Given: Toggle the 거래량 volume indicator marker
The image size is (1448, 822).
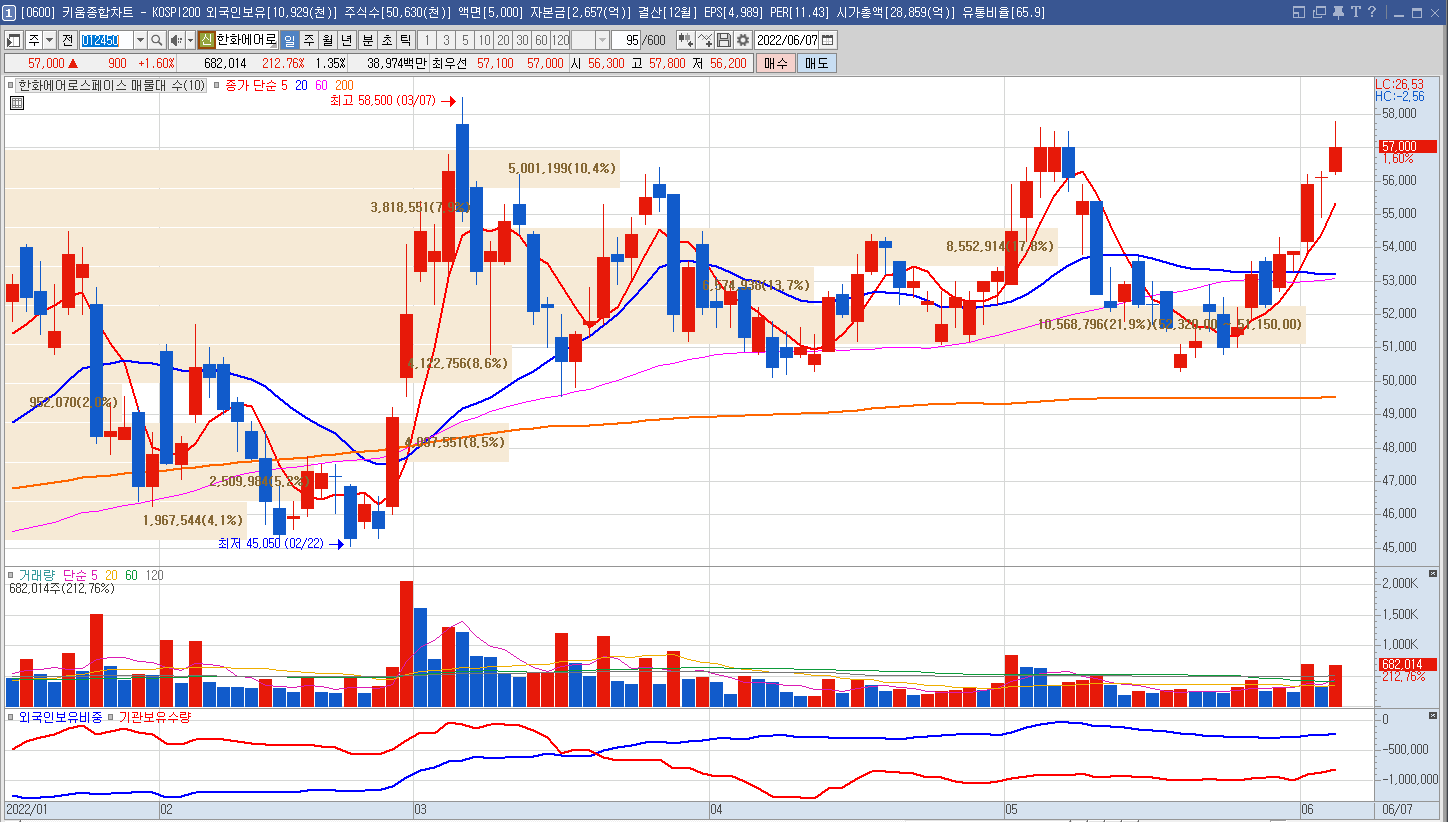Looking at the screenshot, I should pos(12,576).
